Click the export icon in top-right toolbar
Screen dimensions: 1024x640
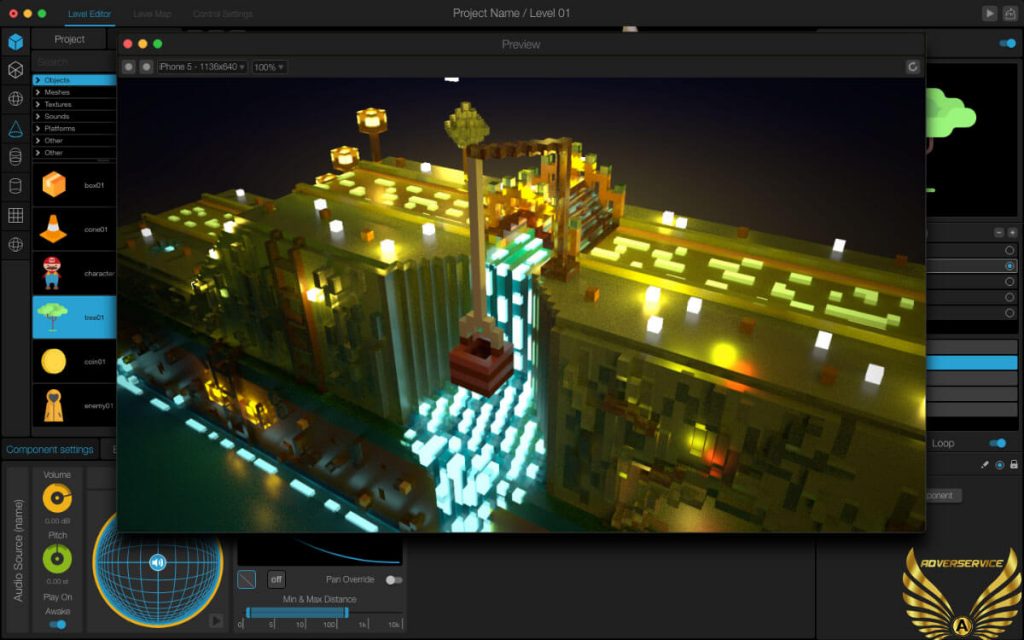[x=1010, y=13]
